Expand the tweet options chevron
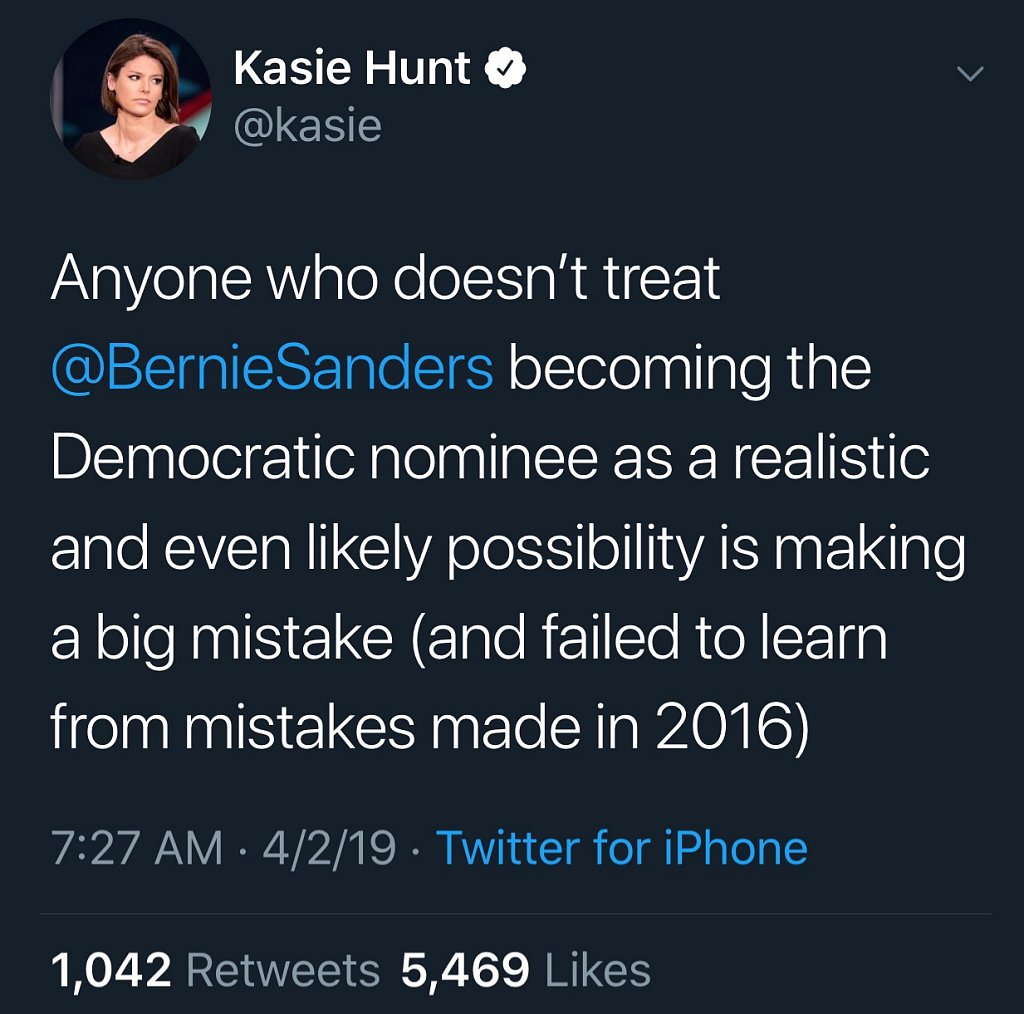Screen dimensions: 1024x1014 pyautogui.click(x=970, y=74)
